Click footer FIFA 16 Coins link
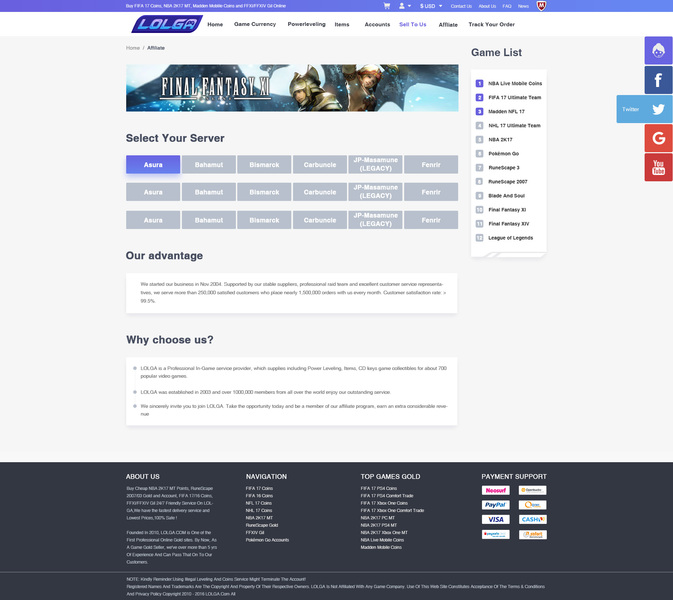 pos(259,496)
